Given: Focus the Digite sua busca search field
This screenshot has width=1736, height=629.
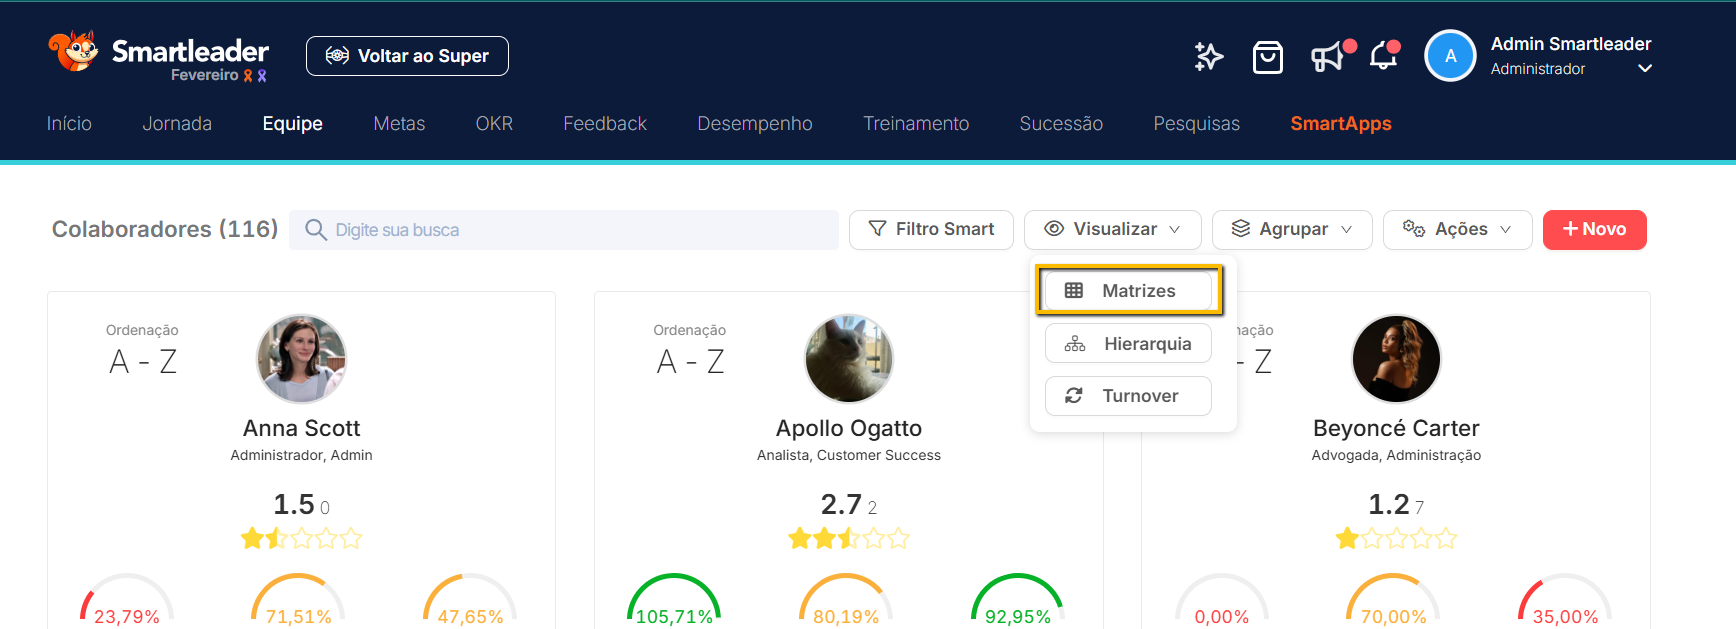Looking at the screenshot, I should click(x=564, y=230).
